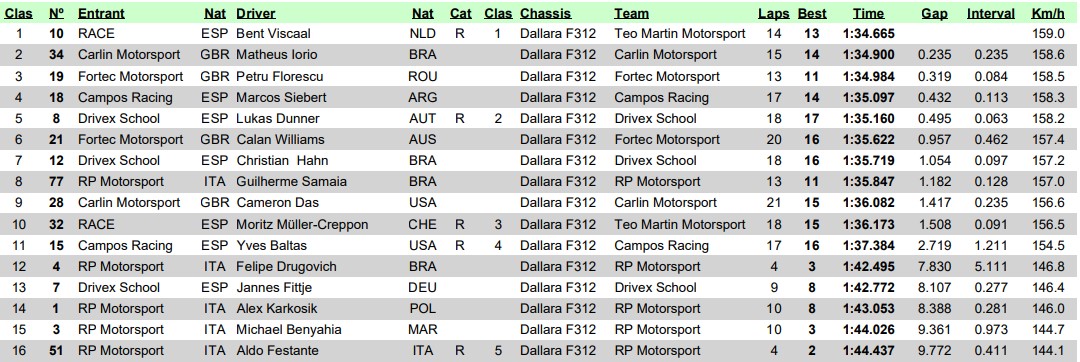The width and height of the screenshot is (1080, 362).
Task: Select the Laps column header
Action: tap(773, 13)
